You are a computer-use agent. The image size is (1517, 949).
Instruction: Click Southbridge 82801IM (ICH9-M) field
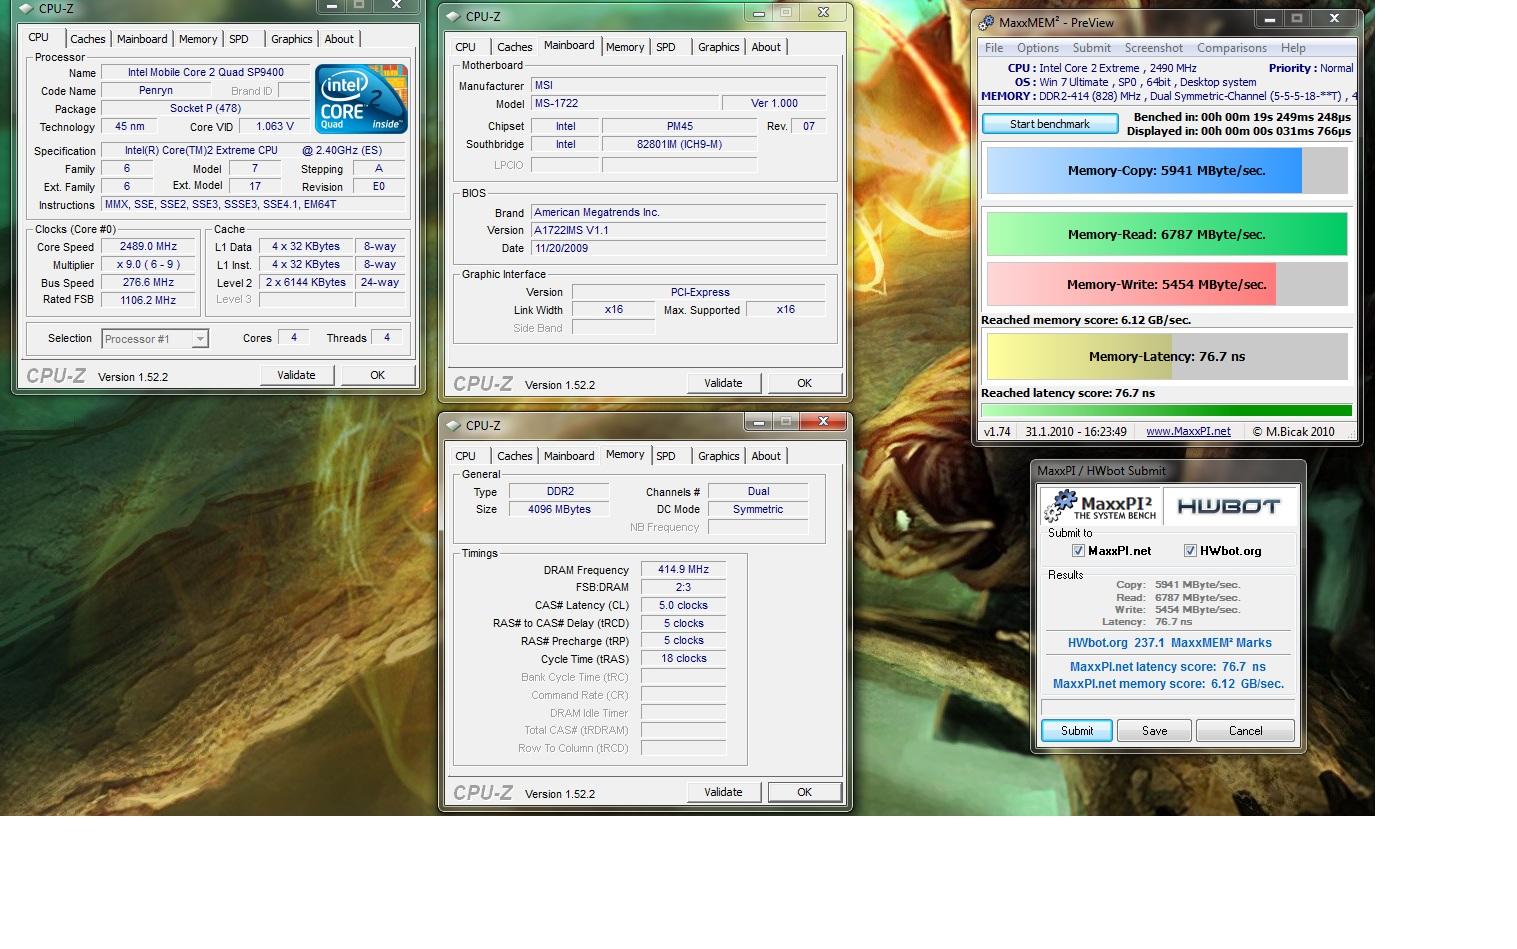coord(679,145)
